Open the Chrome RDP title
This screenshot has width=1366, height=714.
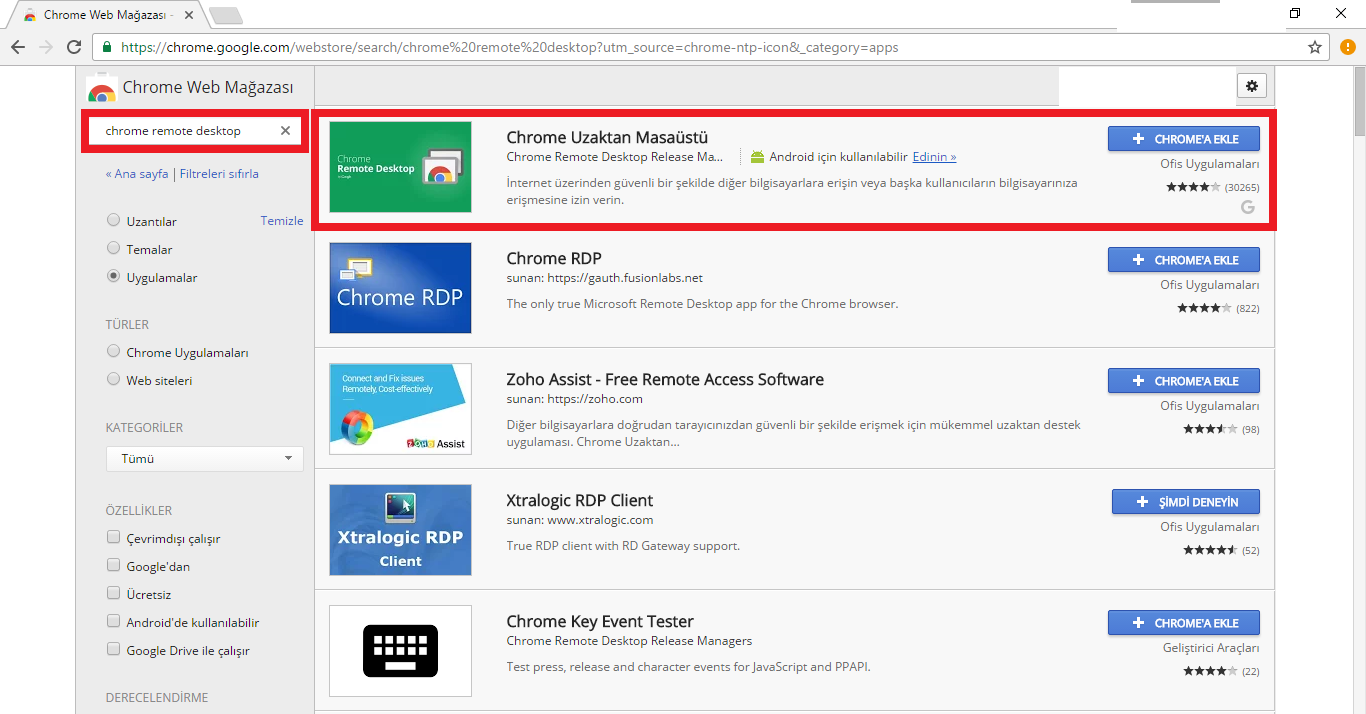tap(554, 258)
